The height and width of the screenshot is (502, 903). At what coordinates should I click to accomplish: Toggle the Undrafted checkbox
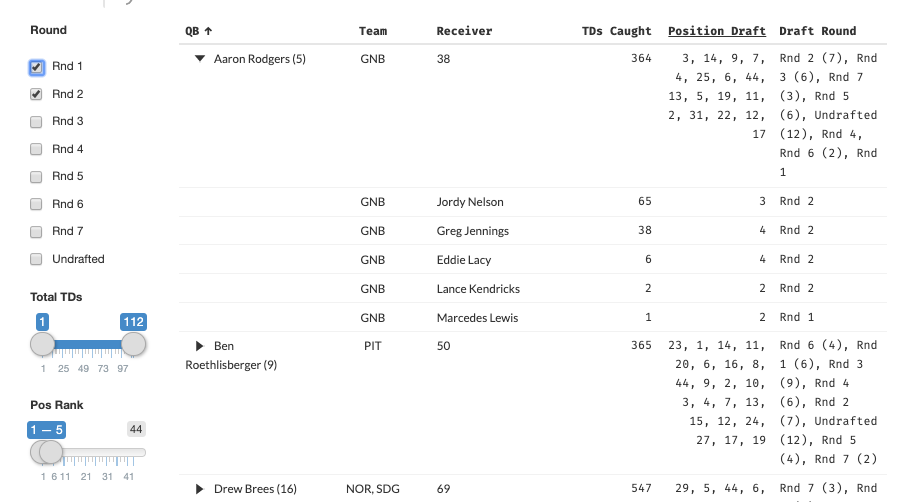tap(37, 259)
